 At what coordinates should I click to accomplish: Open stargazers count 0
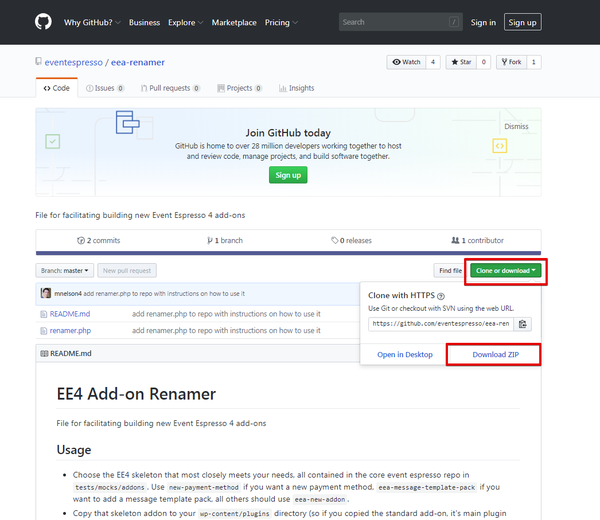point(484,62)
